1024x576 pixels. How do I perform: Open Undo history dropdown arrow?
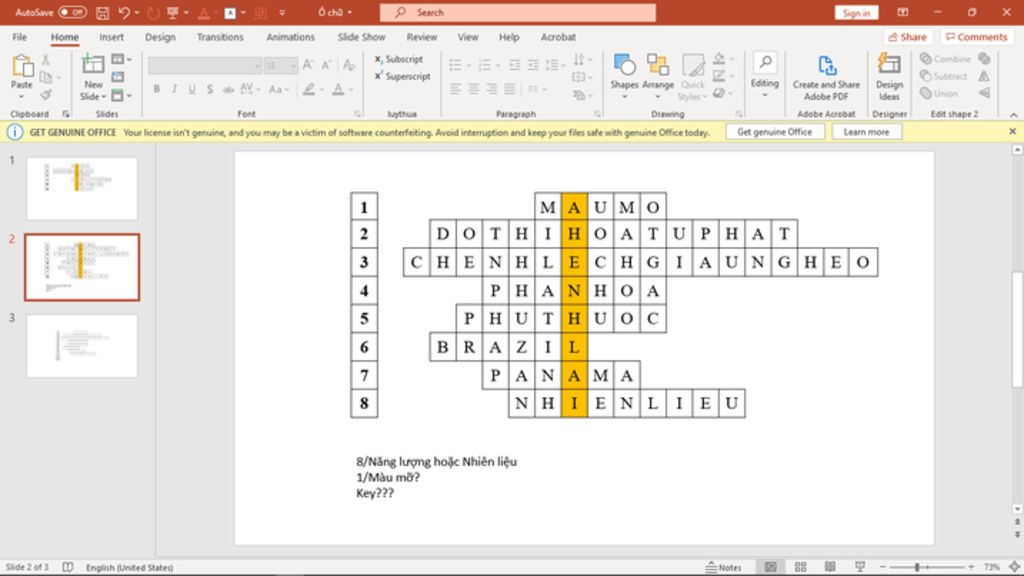tap(136, 12)
